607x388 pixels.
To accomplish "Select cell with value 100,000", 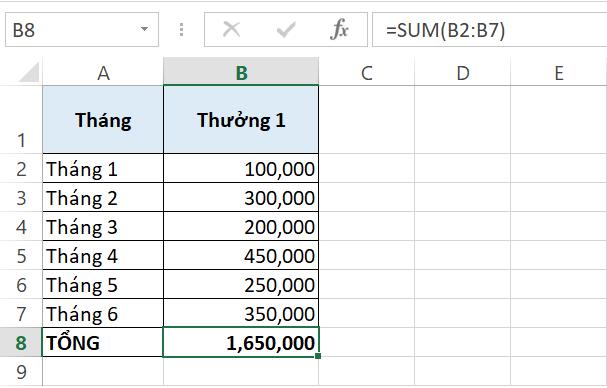I will [241, 168].
